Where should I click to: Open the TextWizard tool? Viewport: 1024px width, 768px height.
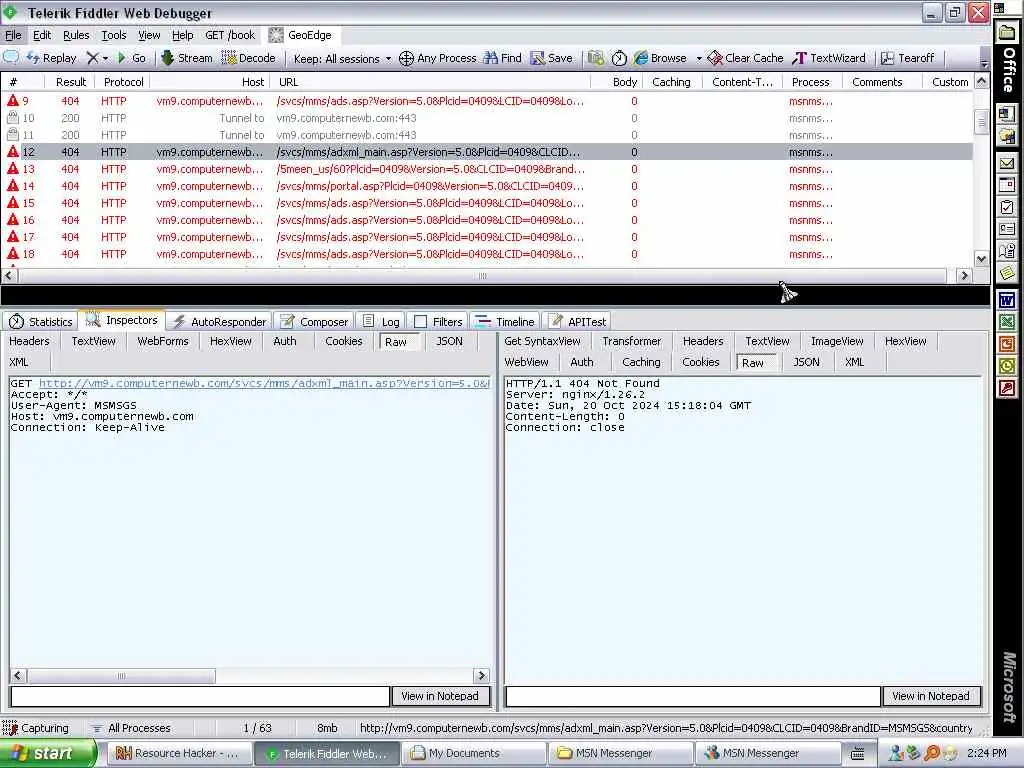(829, 58)
